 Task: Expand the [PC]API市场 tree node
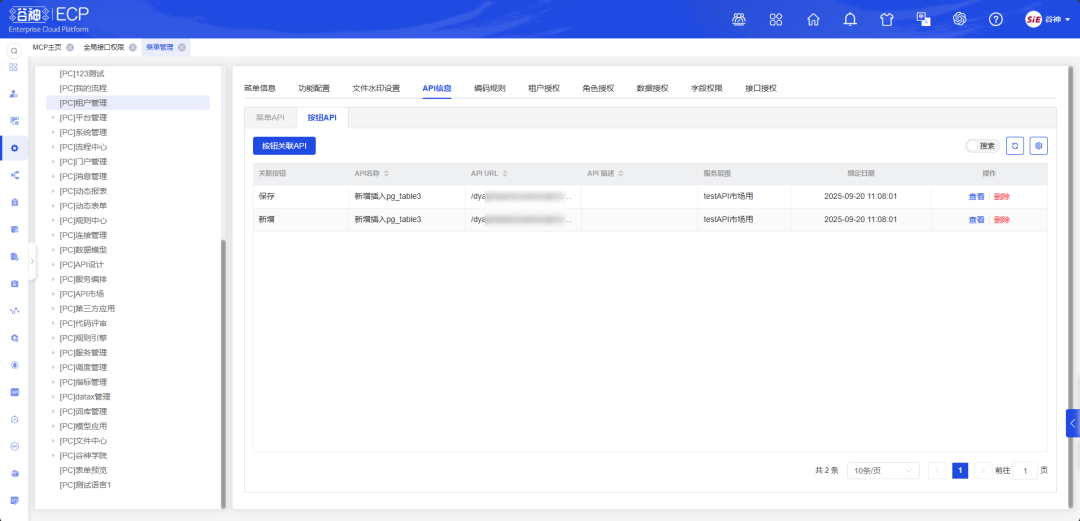pos(53,294)
